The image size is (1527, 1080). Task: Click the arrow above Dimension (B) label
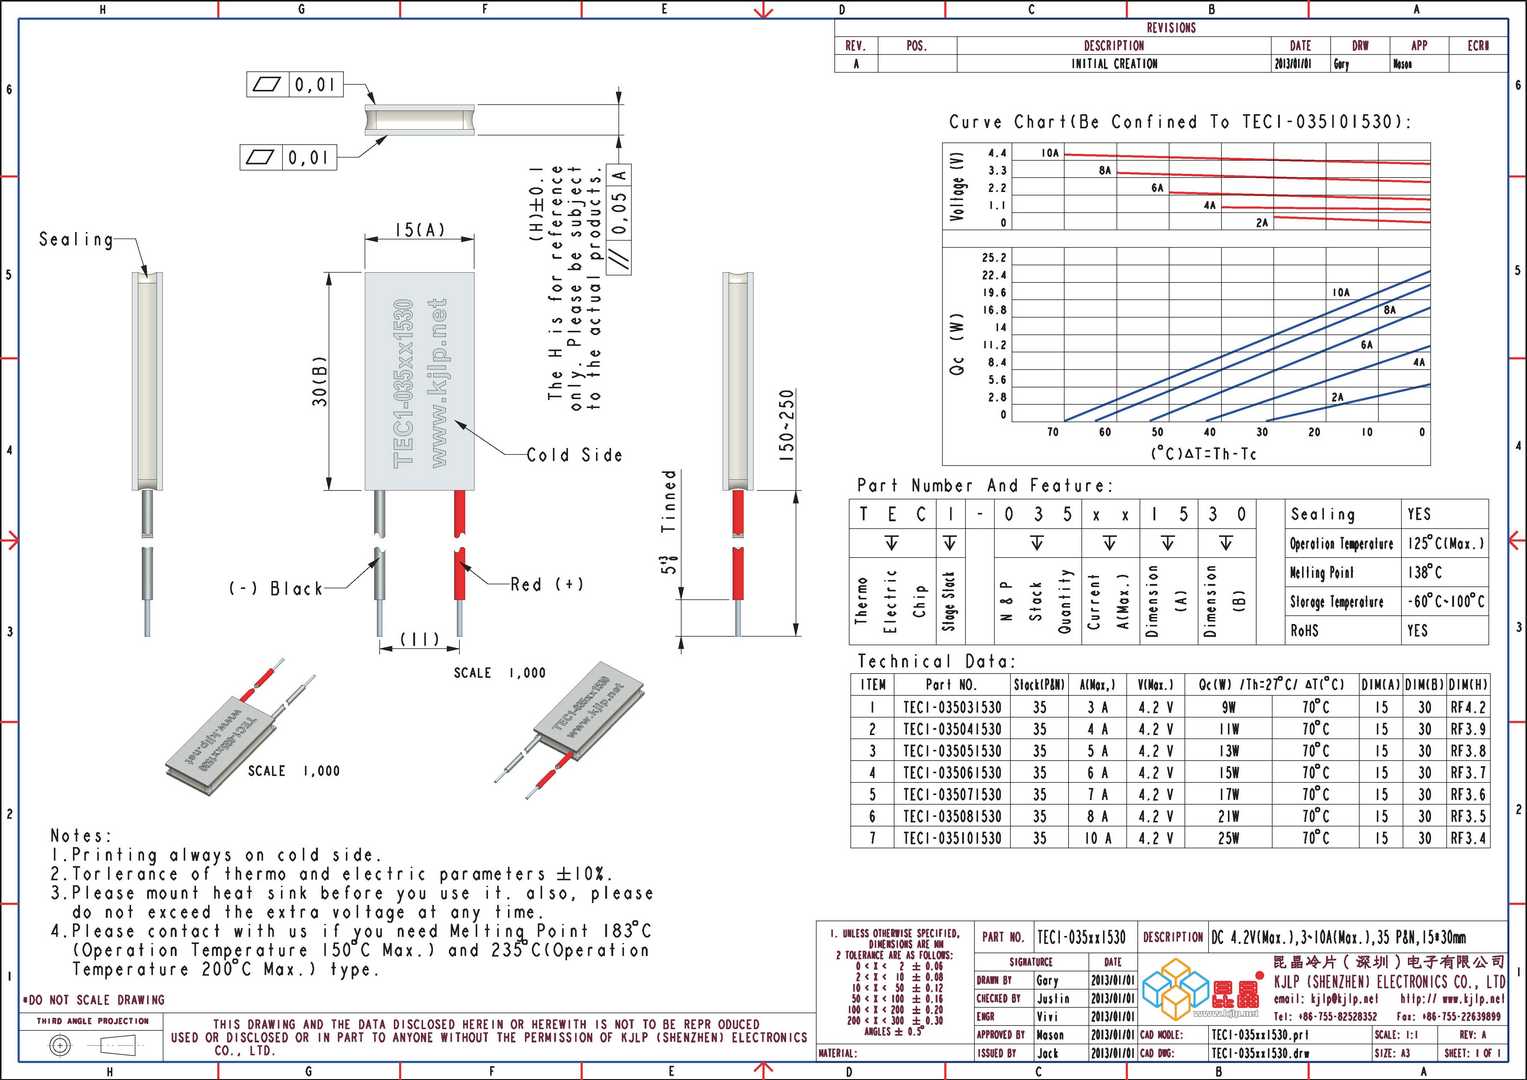point(1226,543)
